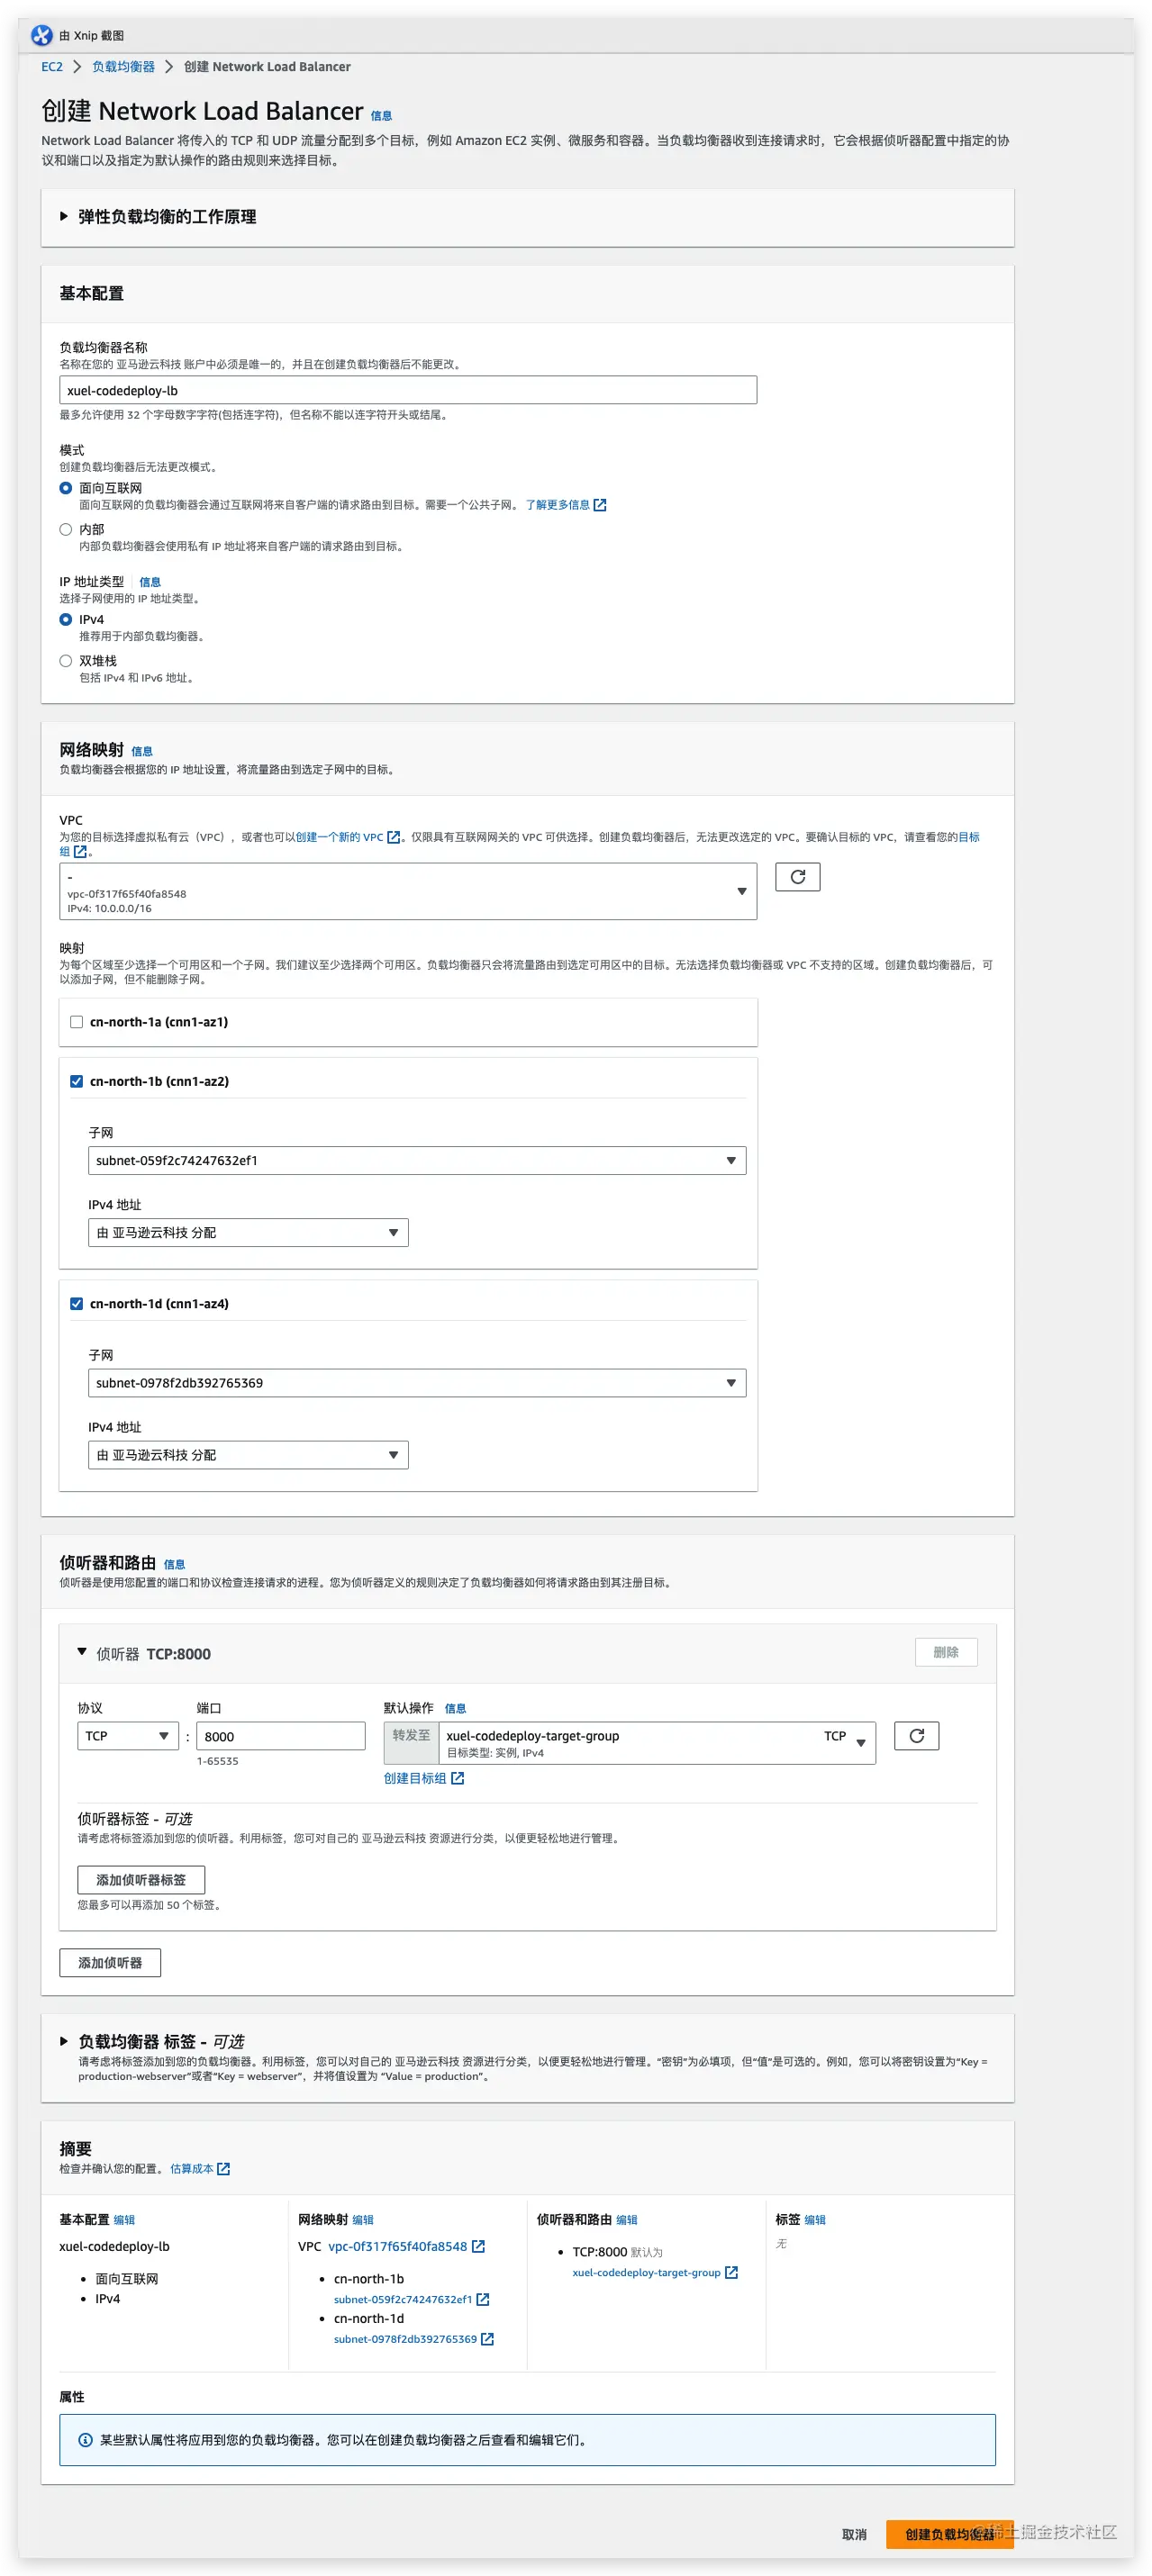The height and width of the screenshot is (2576, 1152).
Task: Open summary link subnet-059f2c74247632ef1
Action: coord(403,2299)
